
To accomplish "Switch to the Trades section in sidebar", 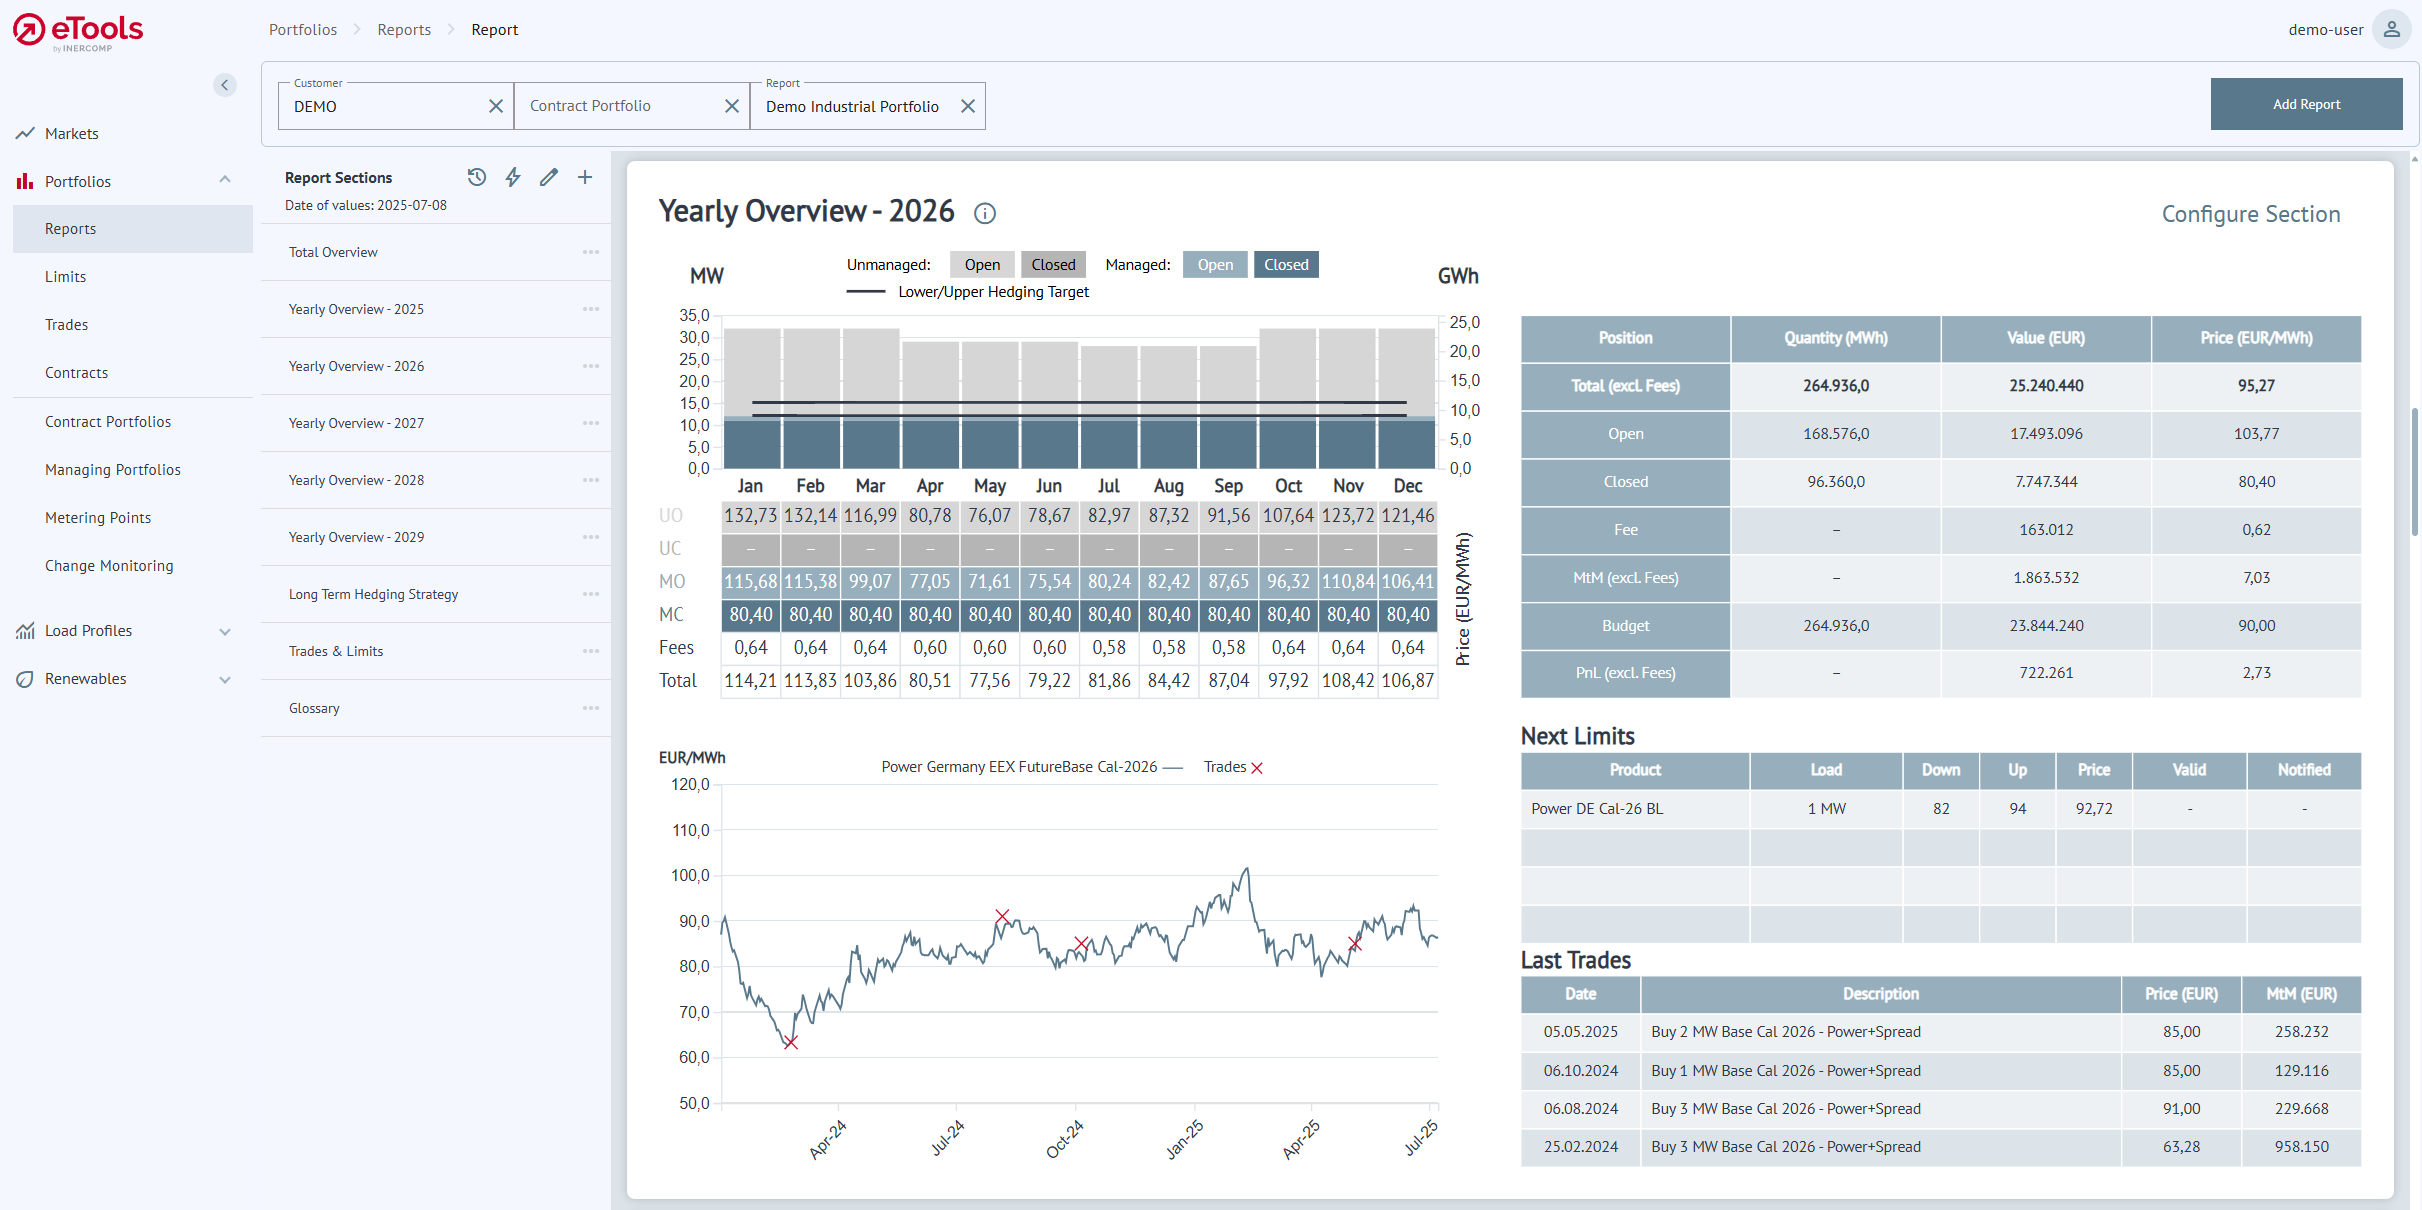I will [x=67, y=324].
